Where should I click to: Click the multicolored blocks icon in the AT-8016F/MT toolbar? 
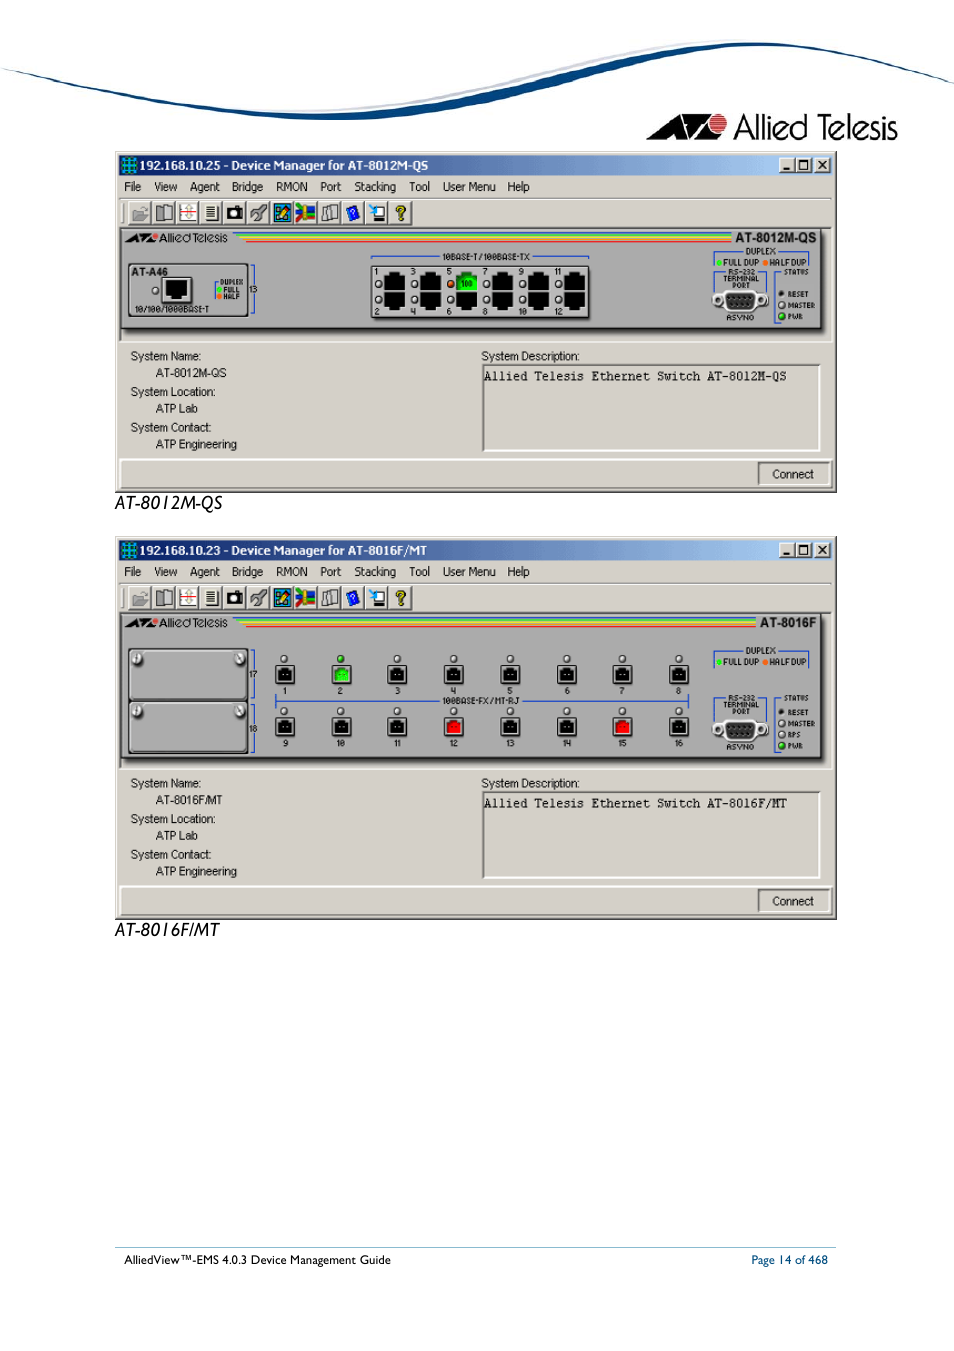coord(306,598)
